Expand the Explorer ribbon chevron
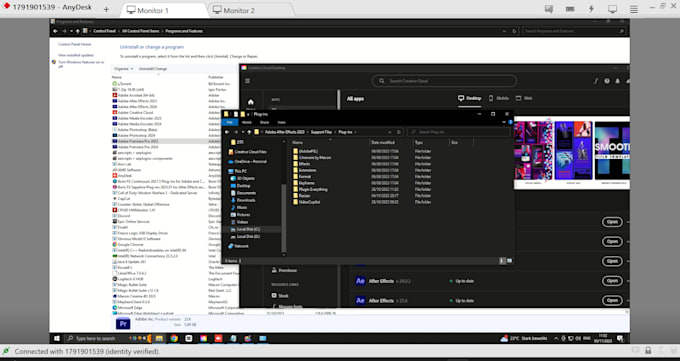The height and width of the screenshot is (361, 680). 503,122
